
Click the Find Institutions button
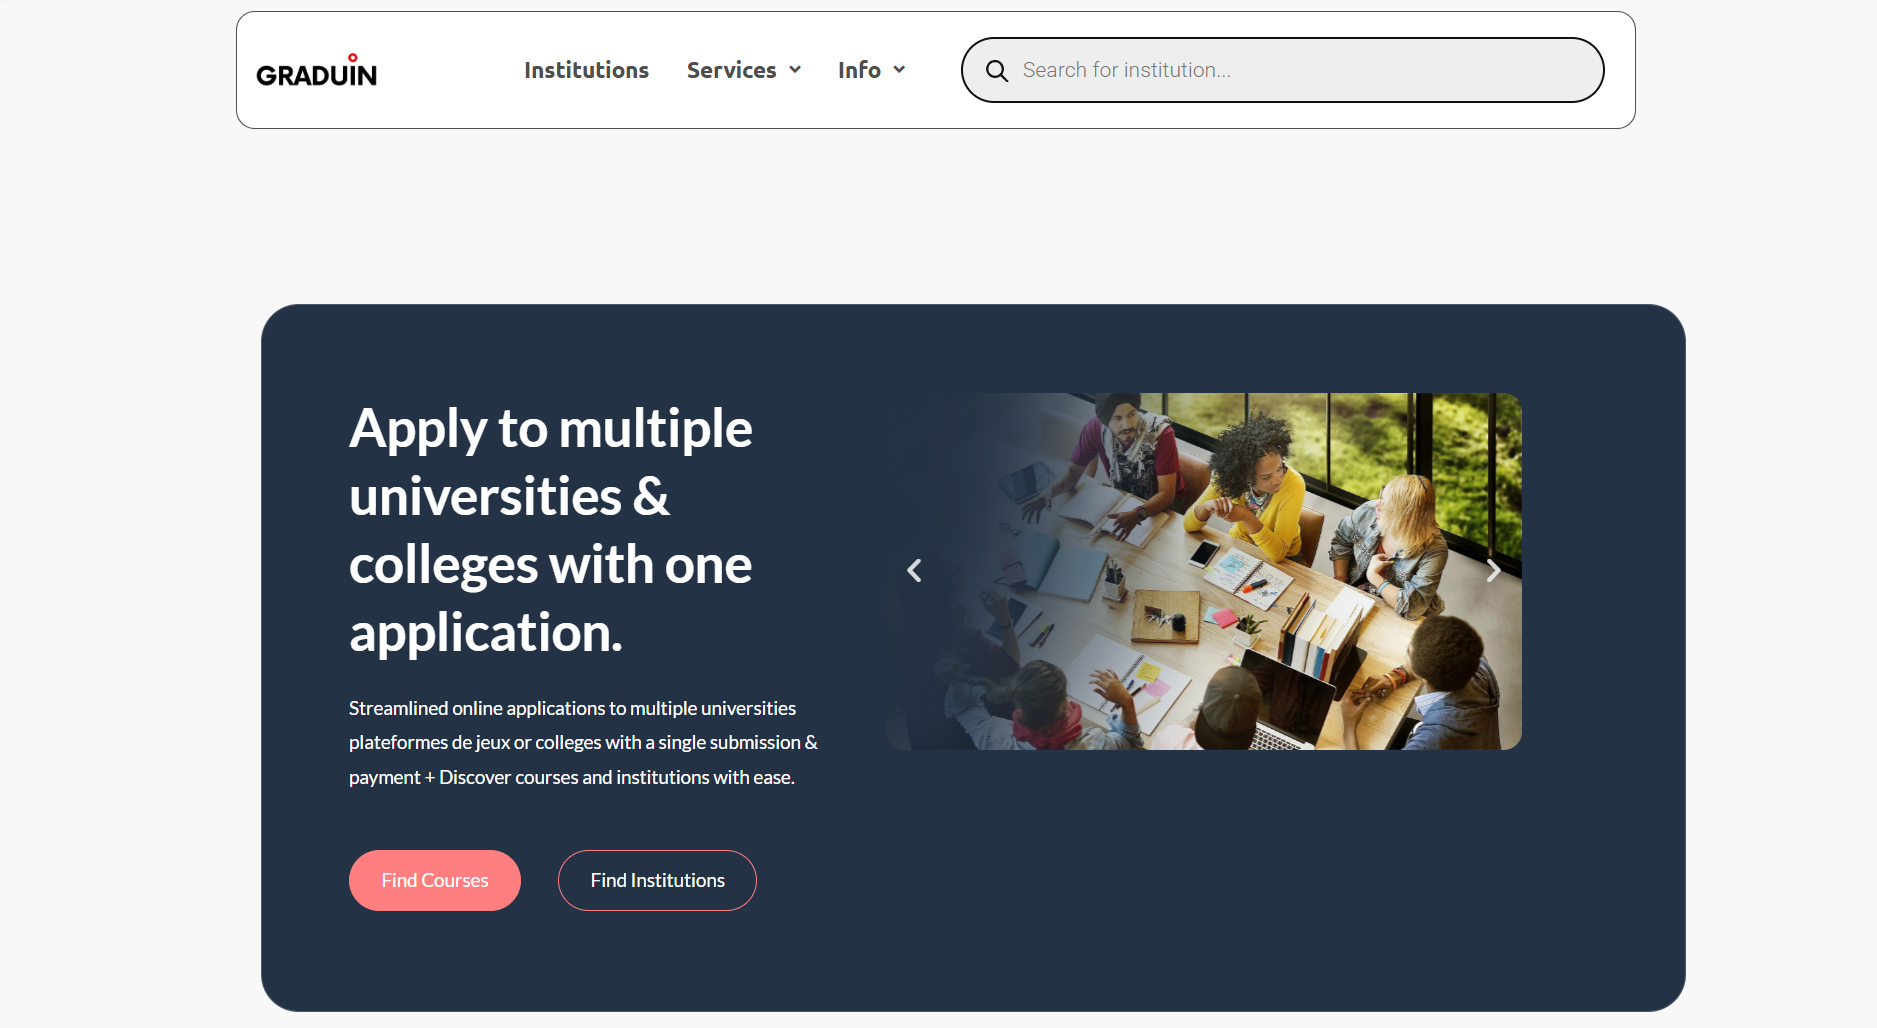(x=657, y=880)
